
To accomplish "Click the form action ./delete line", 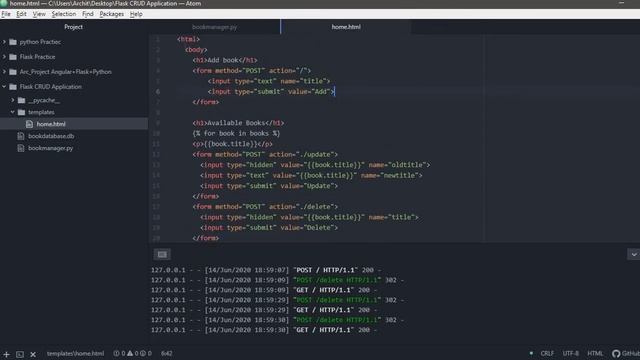I will (x=265, y=207).
